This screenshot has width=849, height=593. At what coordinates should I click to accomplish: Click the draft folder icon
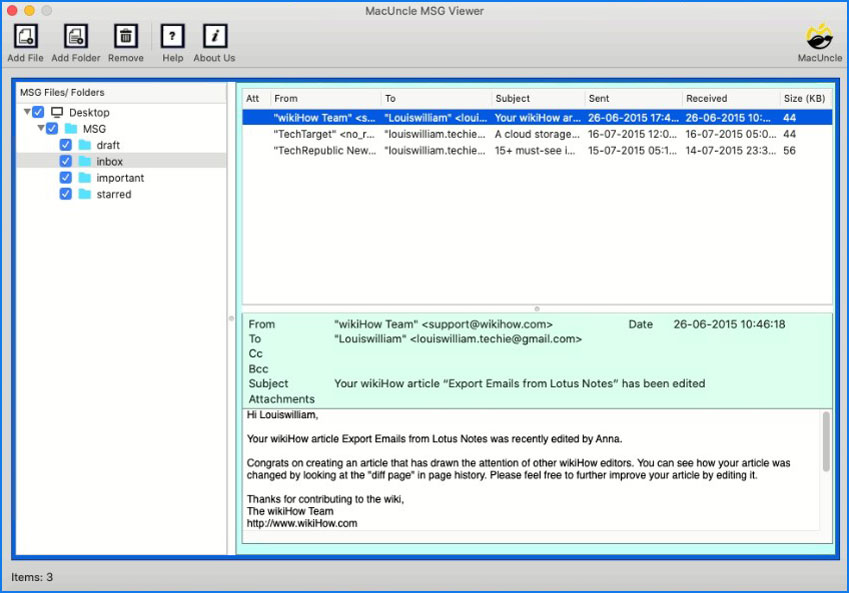84,145
